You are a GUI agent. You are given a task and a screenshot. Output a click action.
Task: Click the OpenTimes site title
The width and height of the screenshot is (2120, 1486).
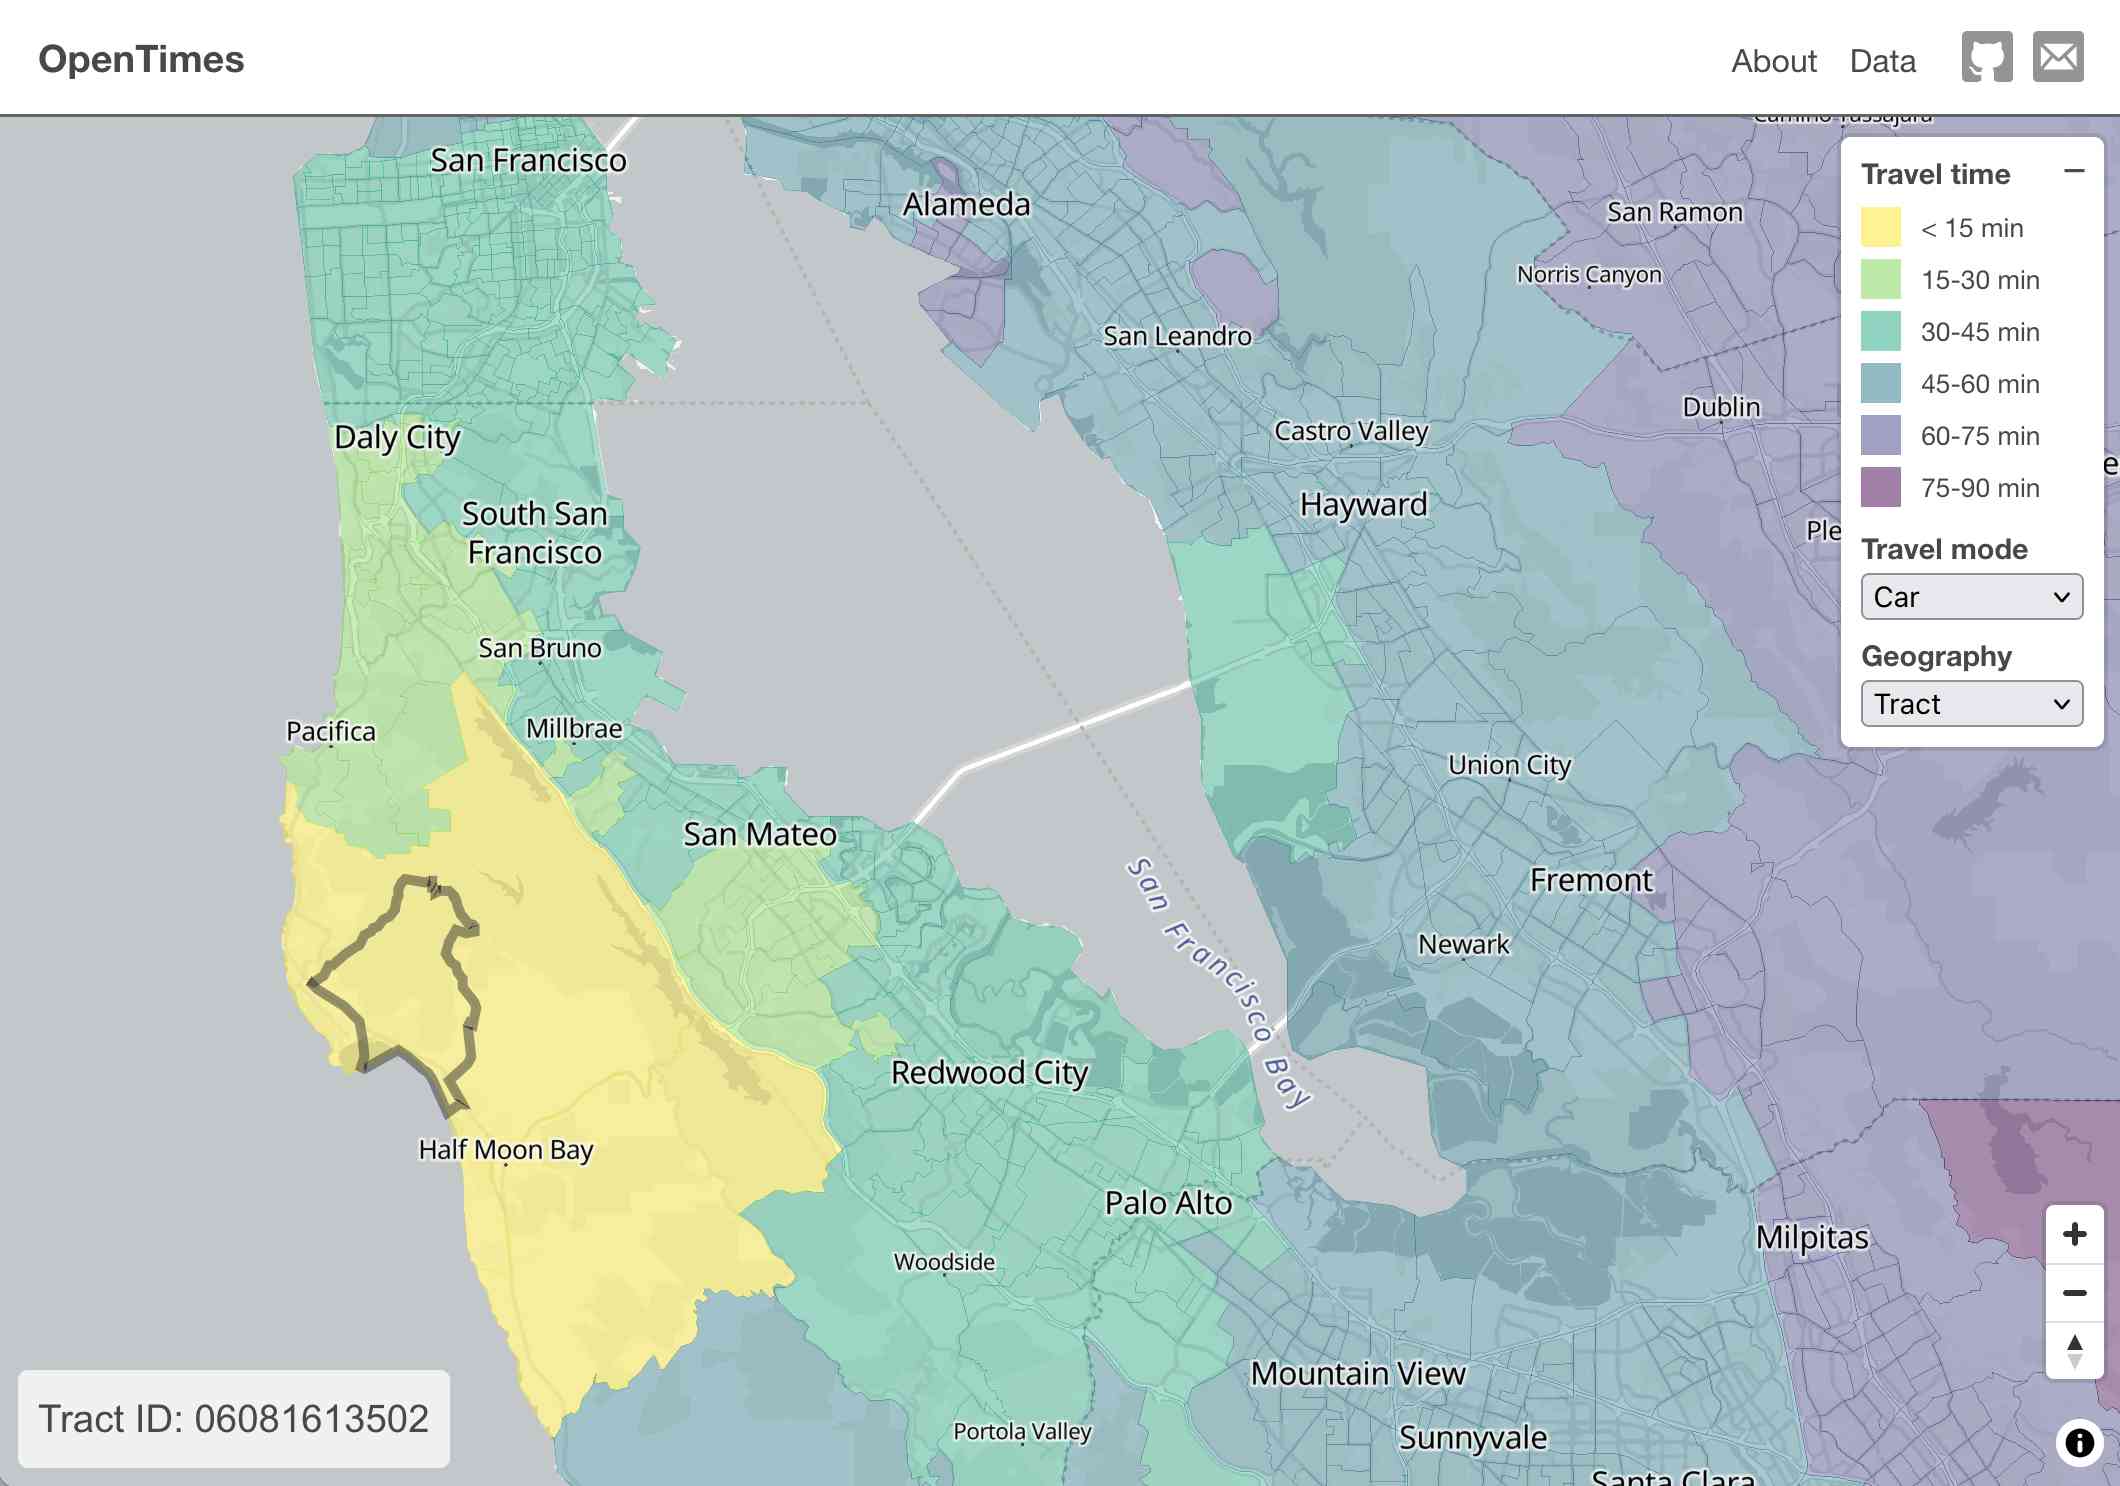(x=141, y=59)
